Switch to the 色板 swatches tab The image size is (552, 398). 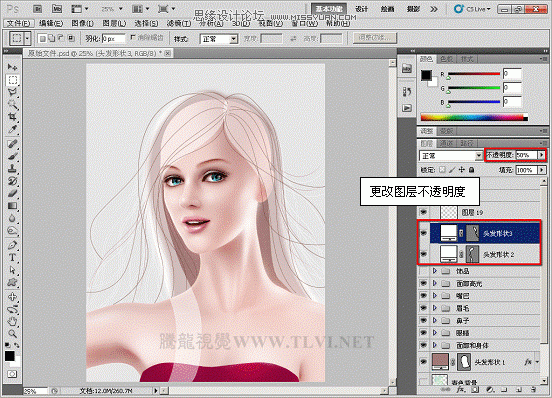(x=447, y=59)
